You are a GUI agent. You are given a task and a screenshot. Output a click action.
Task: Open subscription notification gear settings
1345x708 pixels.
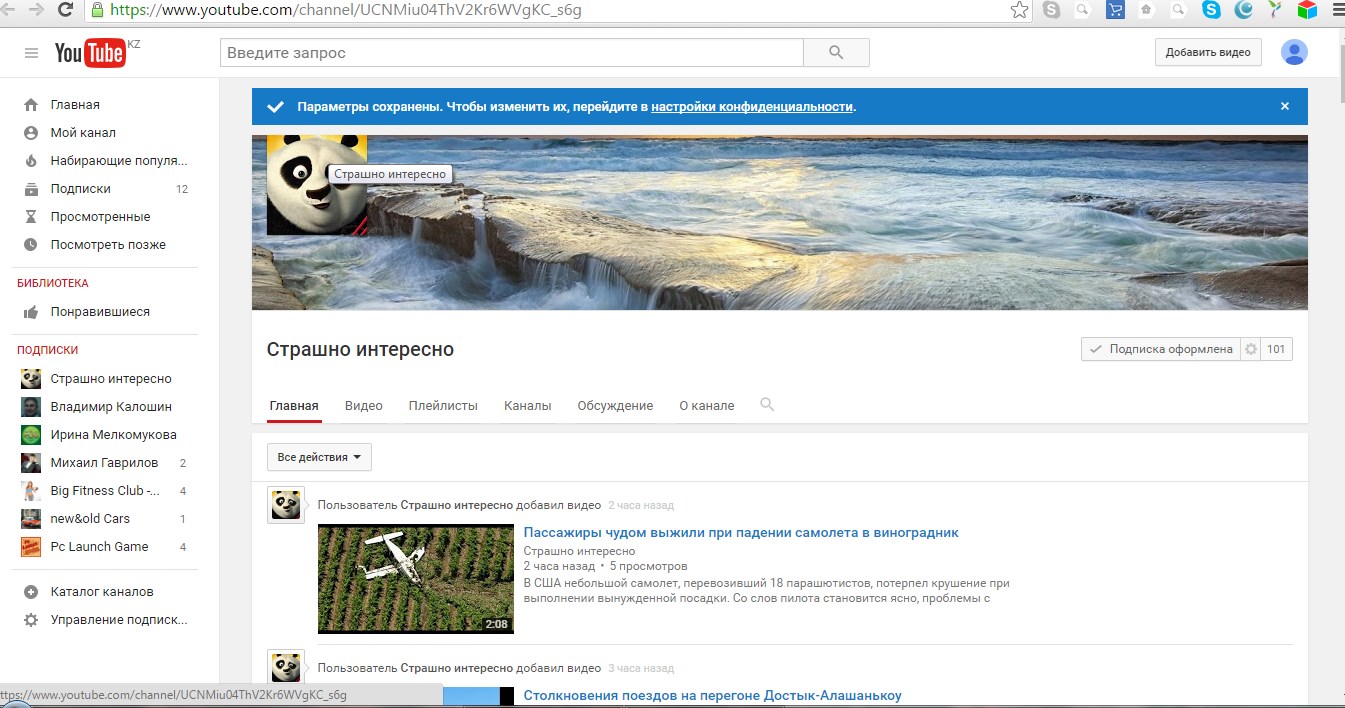point(1250,349)
